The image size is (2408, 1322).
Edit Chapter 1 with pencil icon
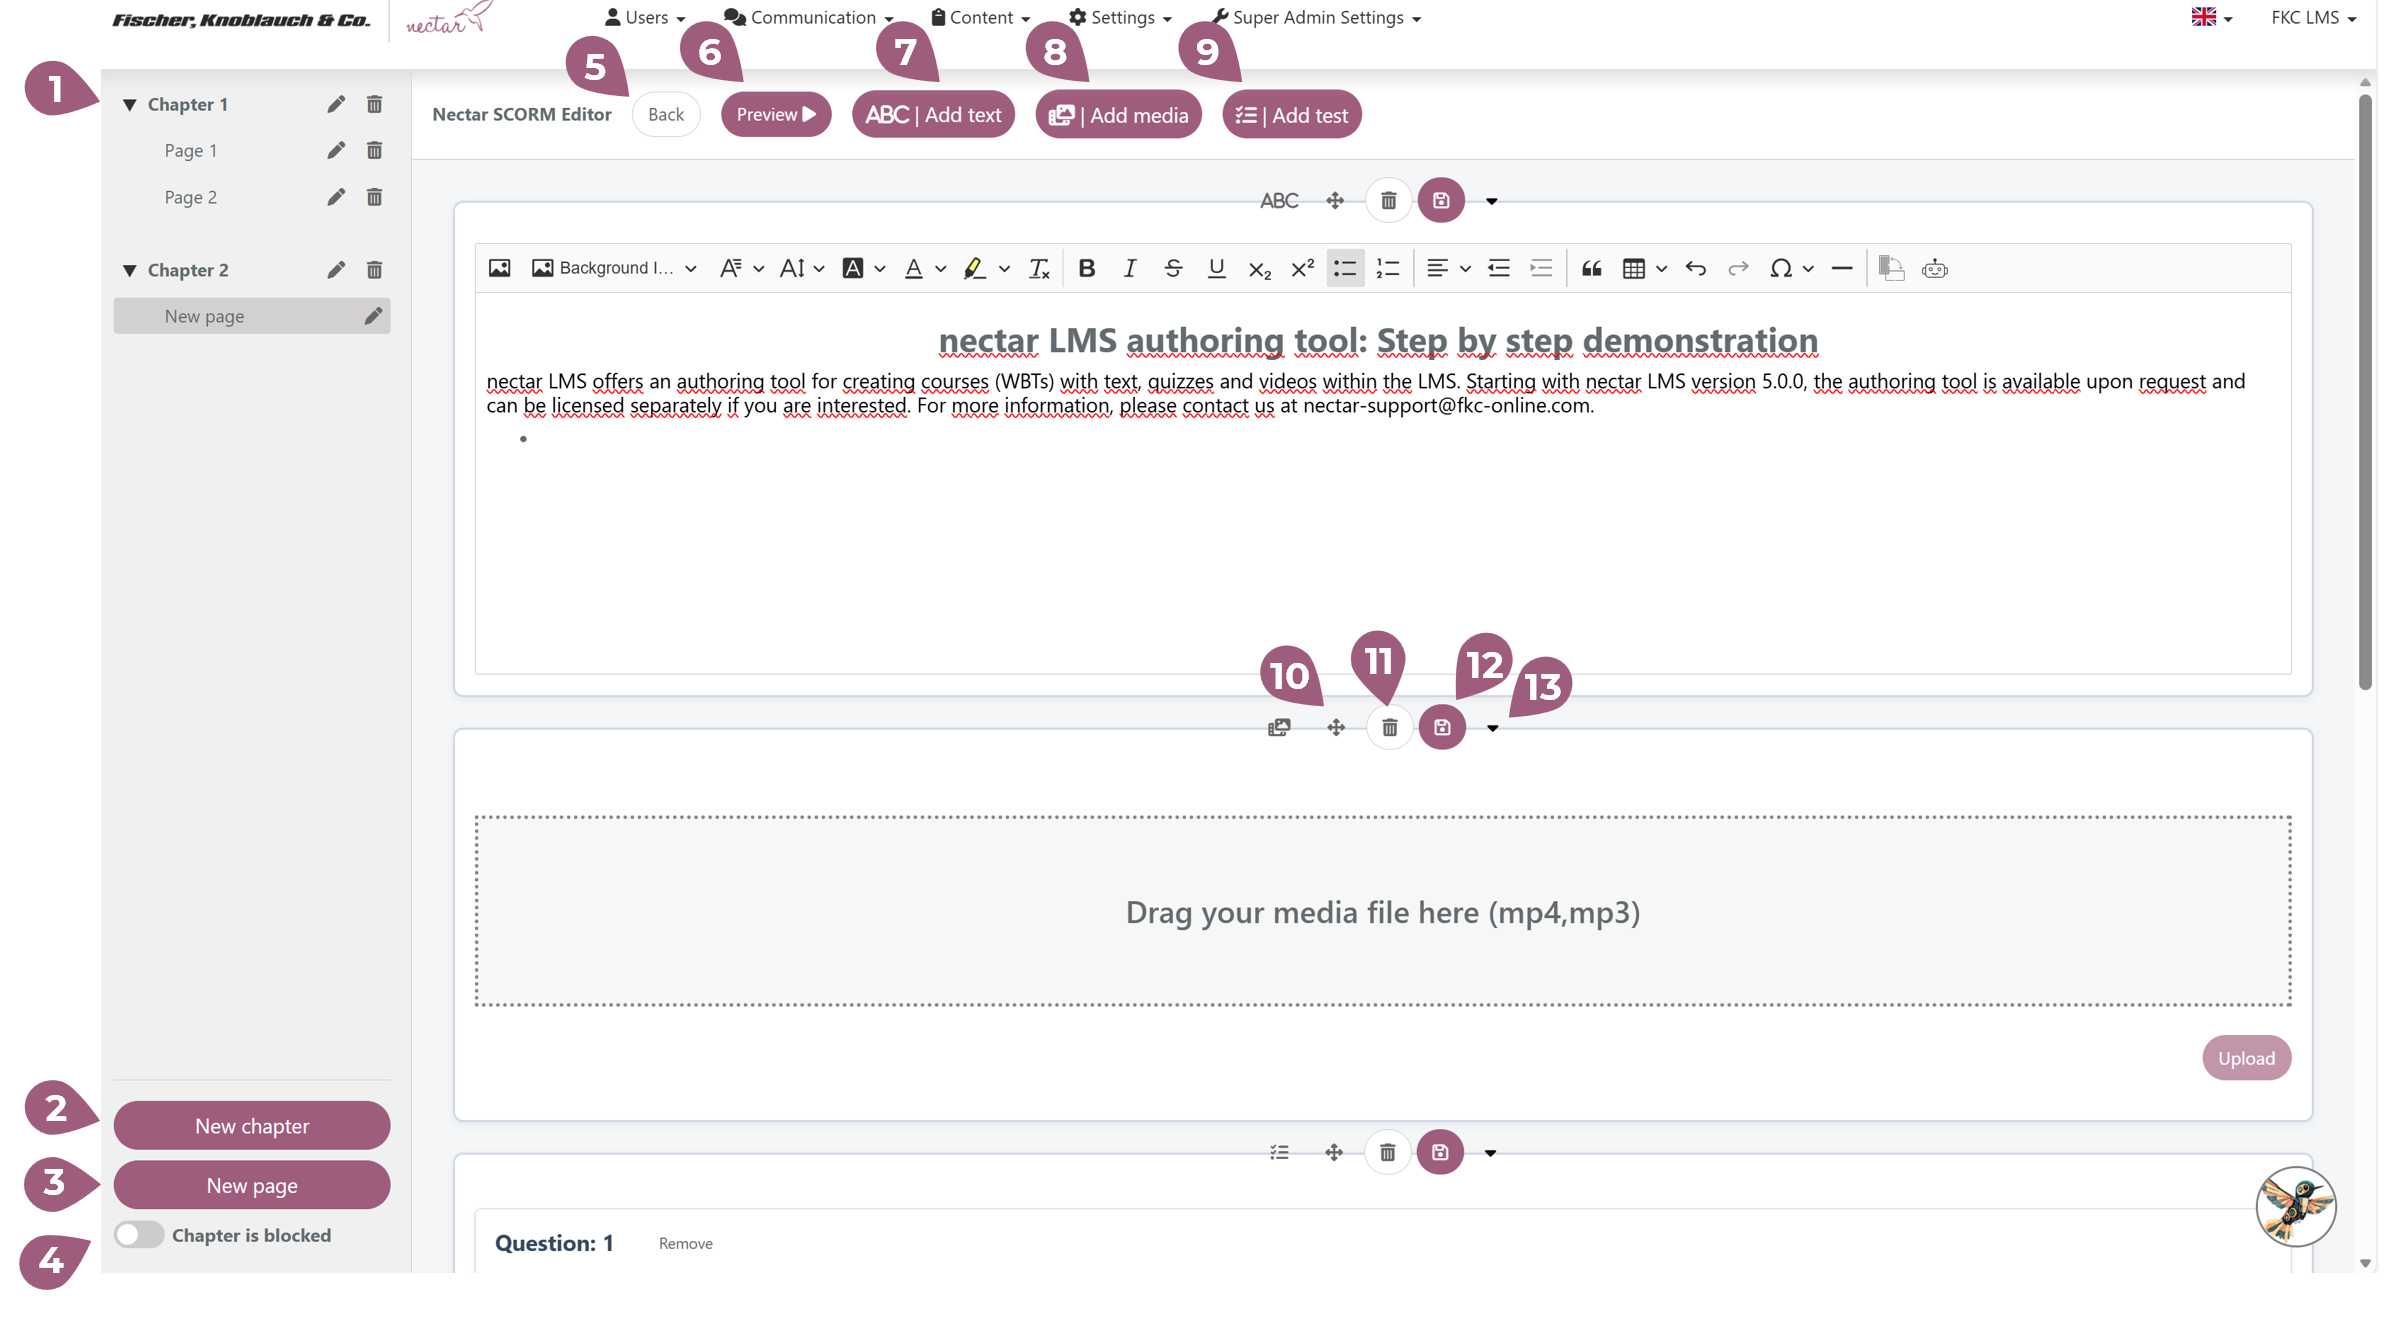(336, 104)
